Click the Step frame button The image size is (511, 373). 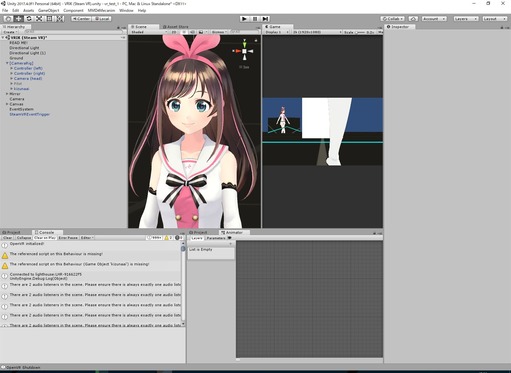(x=265, y=19)
